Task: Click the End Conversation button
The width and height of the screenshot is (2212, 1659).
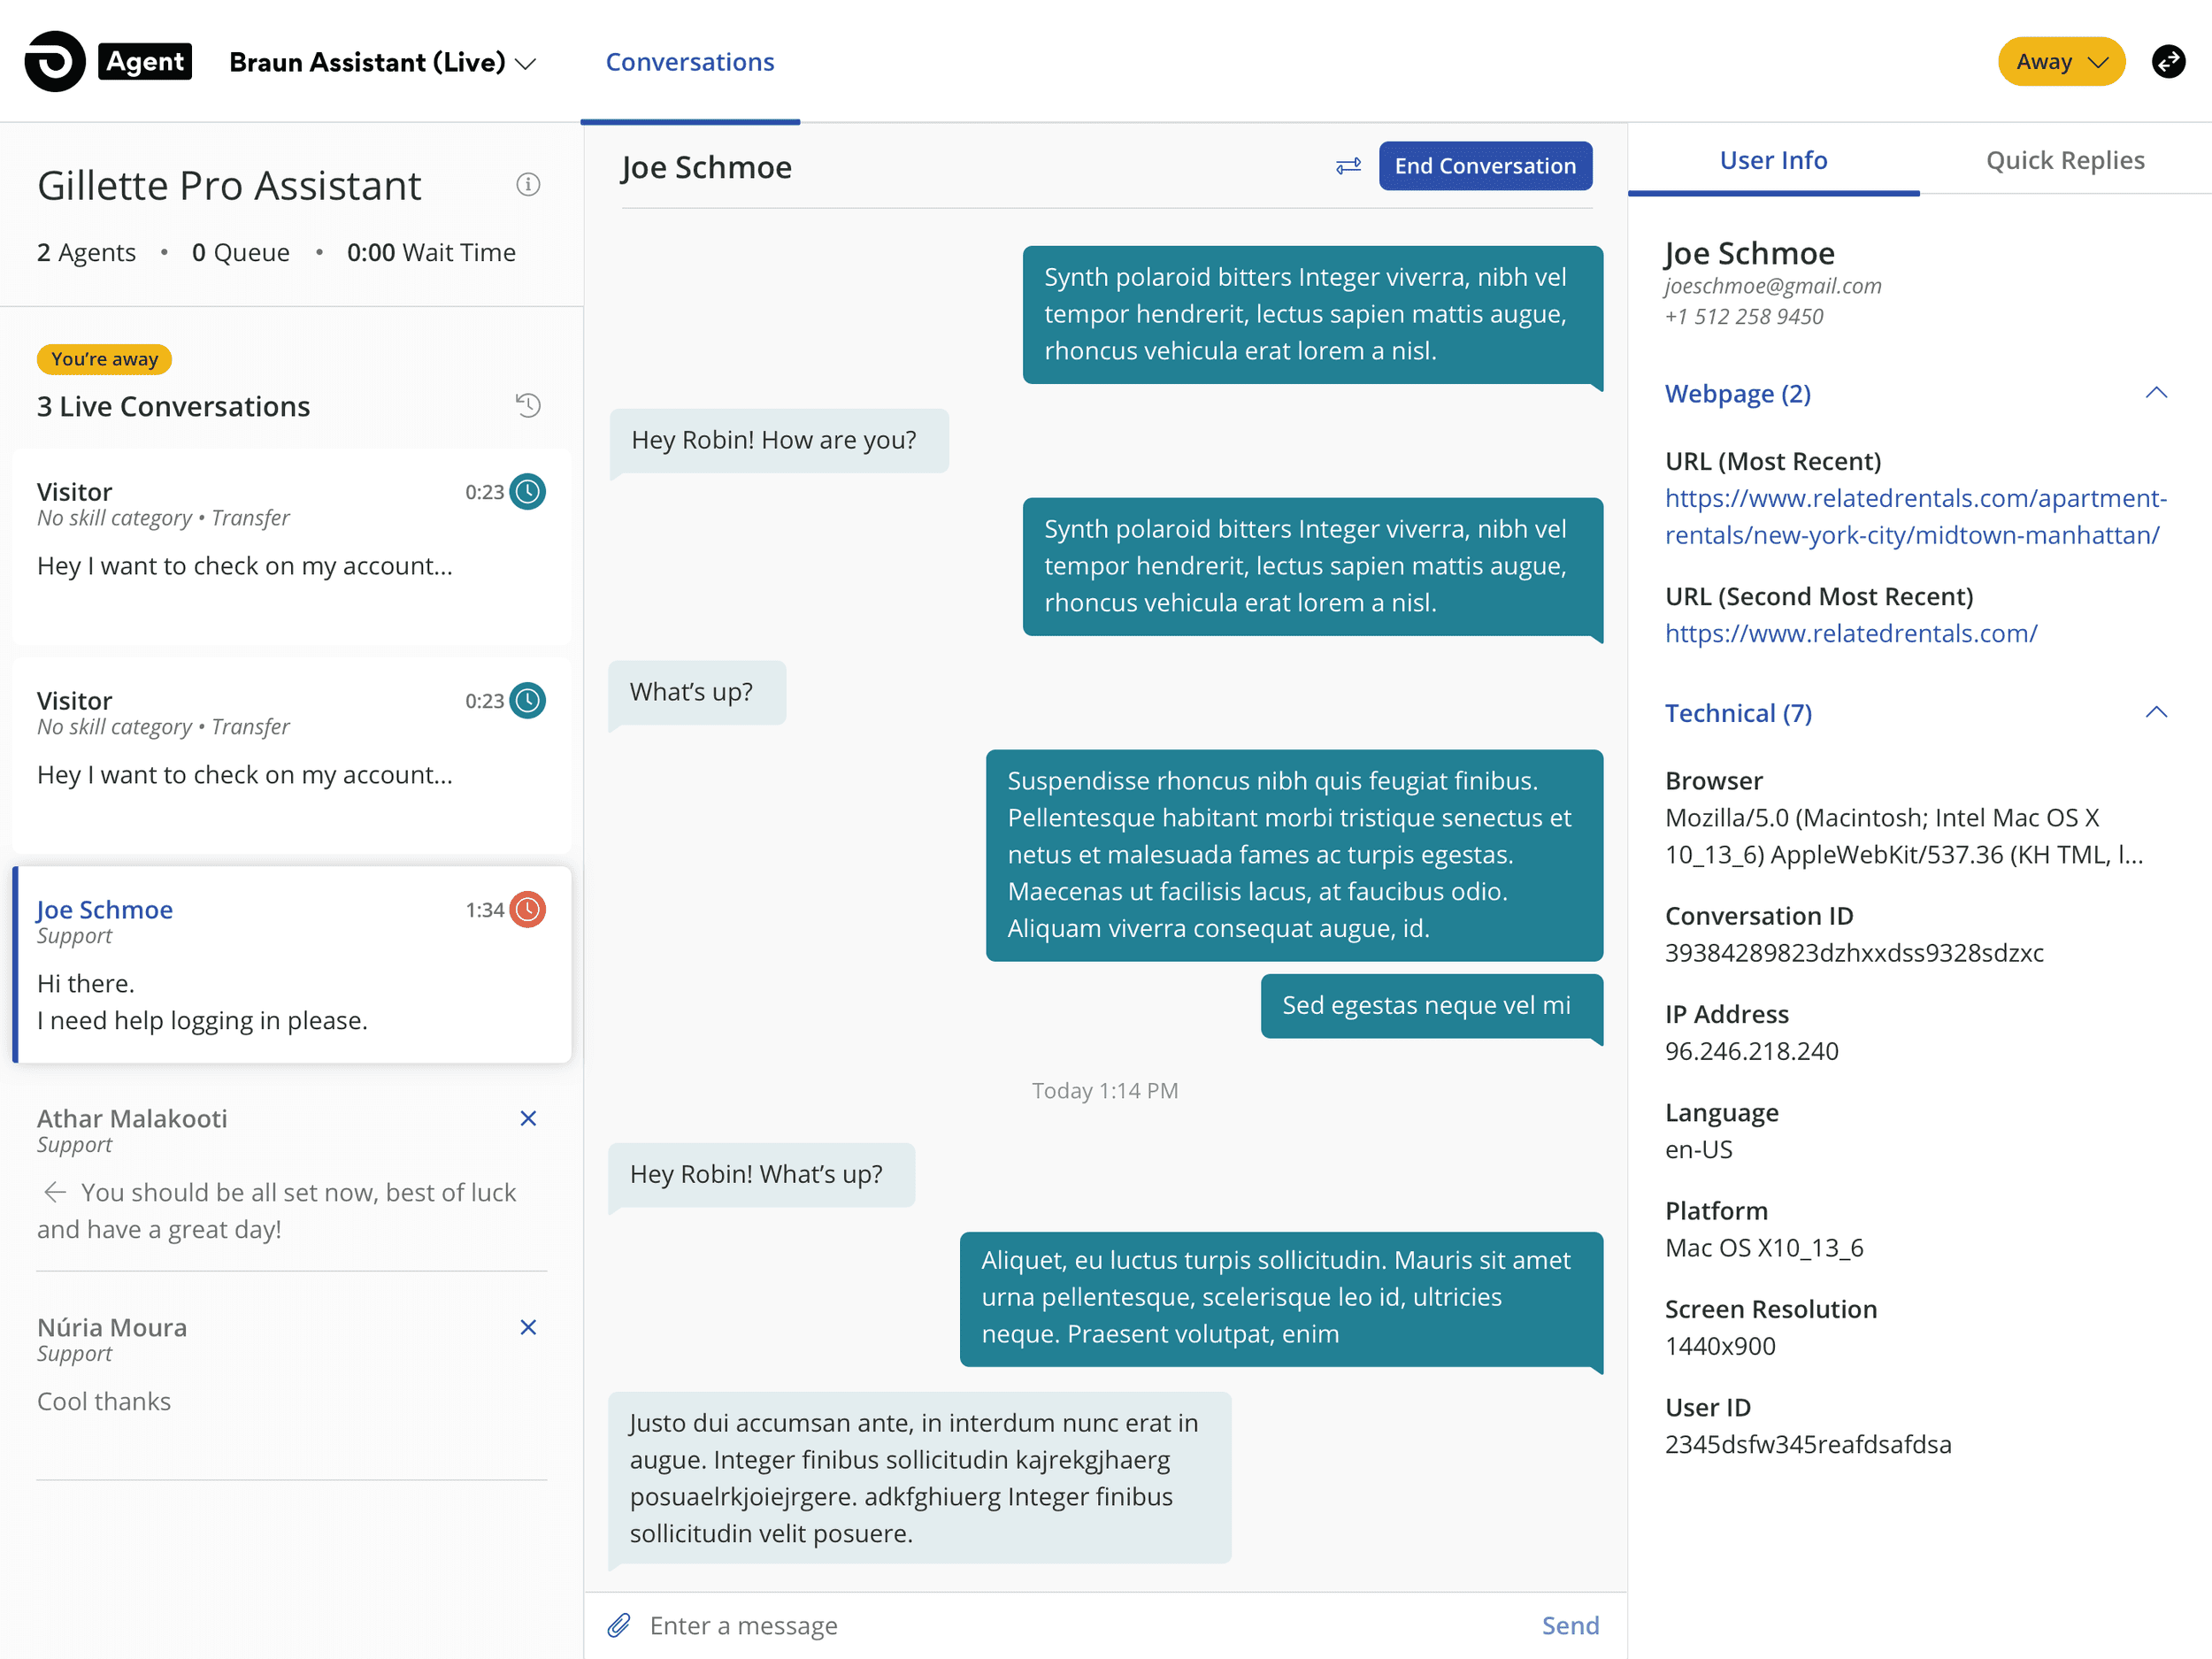Action: pos(1485,166)
